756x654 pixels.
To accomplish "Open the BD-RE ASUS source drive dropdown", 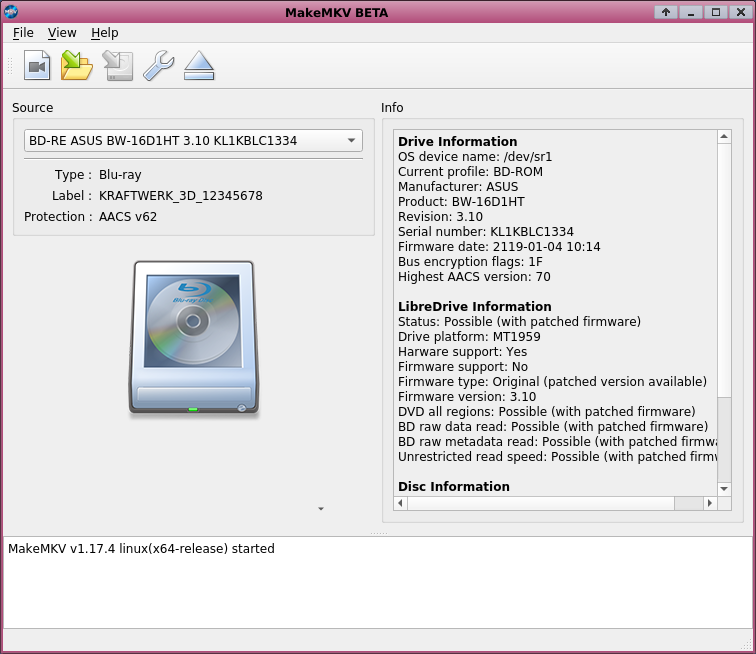I will pyautogui.click(x=193, y=141).
